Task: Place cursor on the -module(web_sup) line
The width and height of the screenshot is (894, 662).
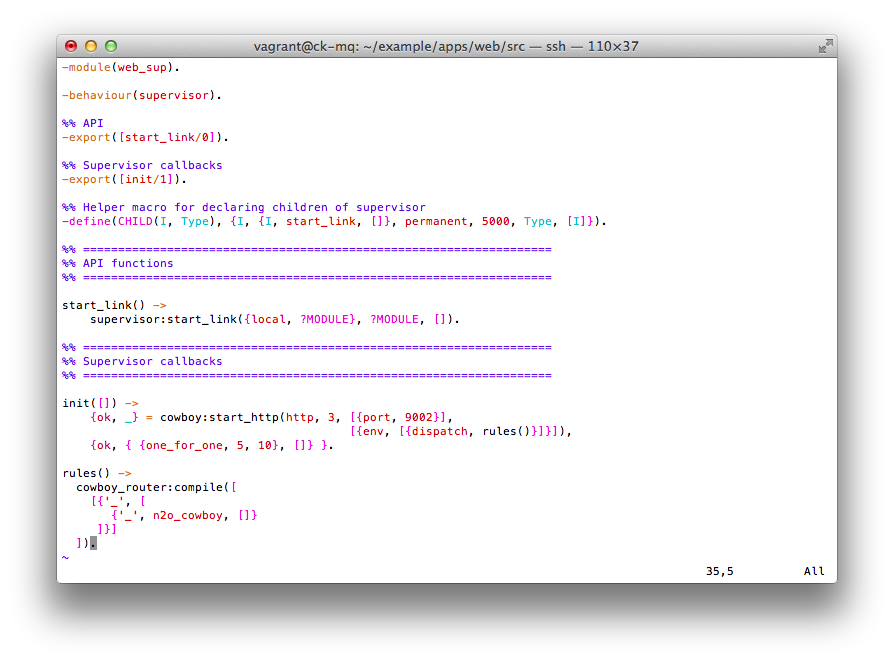Action: point(120,68)
